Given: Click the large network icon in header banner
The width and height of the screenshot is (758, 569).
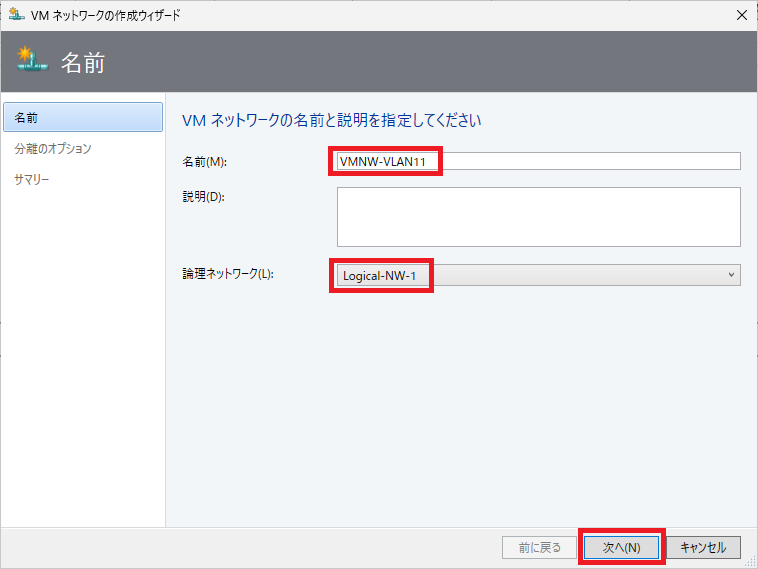Looking at the screenshot, I should pos(32,60).
